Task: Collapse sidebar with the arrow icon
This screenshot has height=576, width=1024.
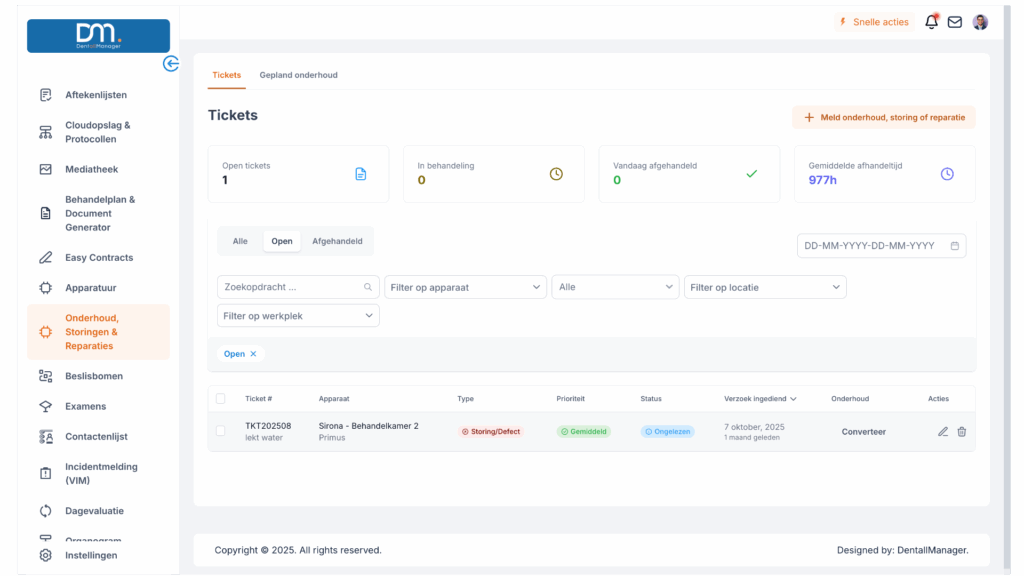Action: (171, 64)
